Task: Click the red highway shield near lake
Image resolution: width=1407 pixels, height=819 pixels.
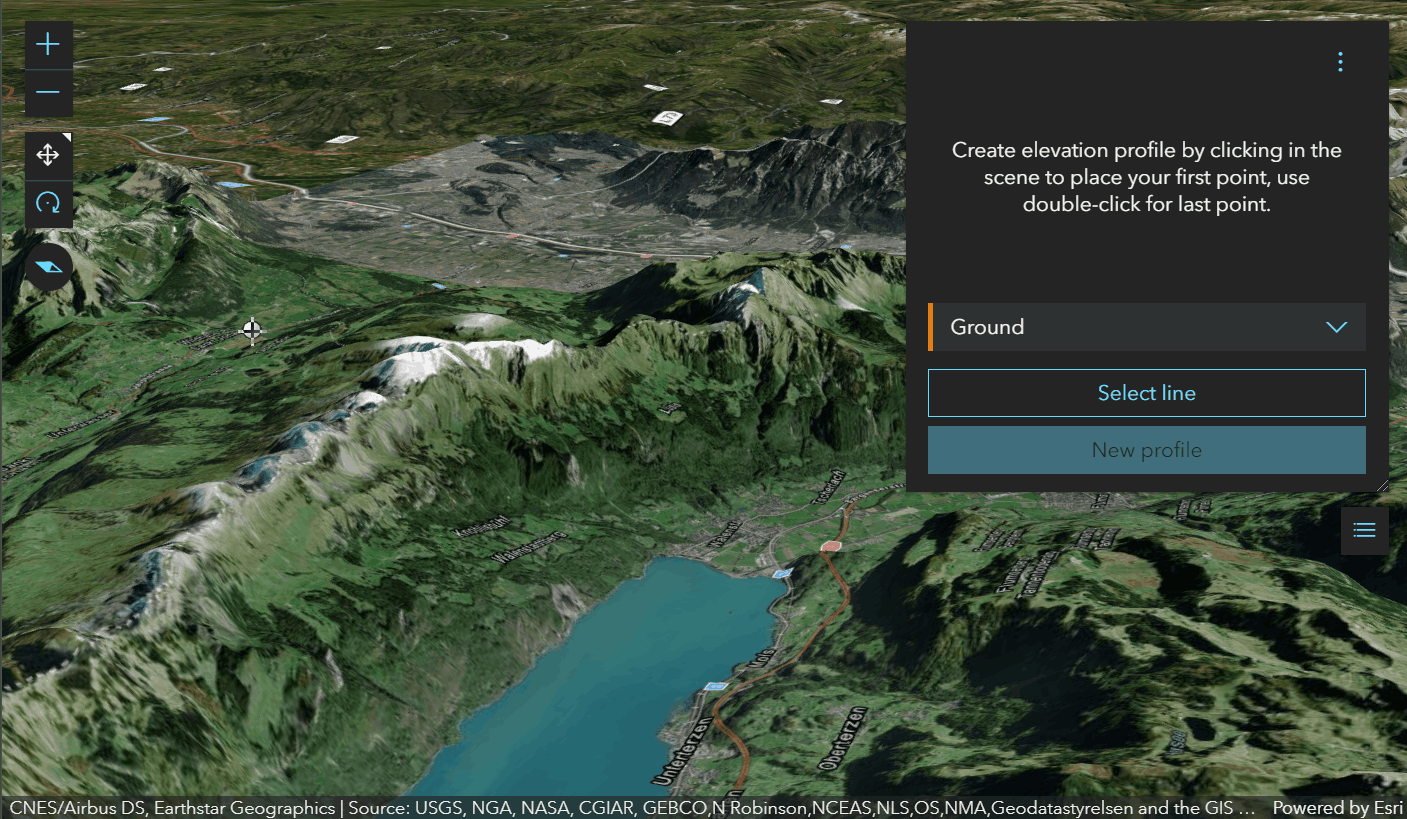Action: coord(830,546)
